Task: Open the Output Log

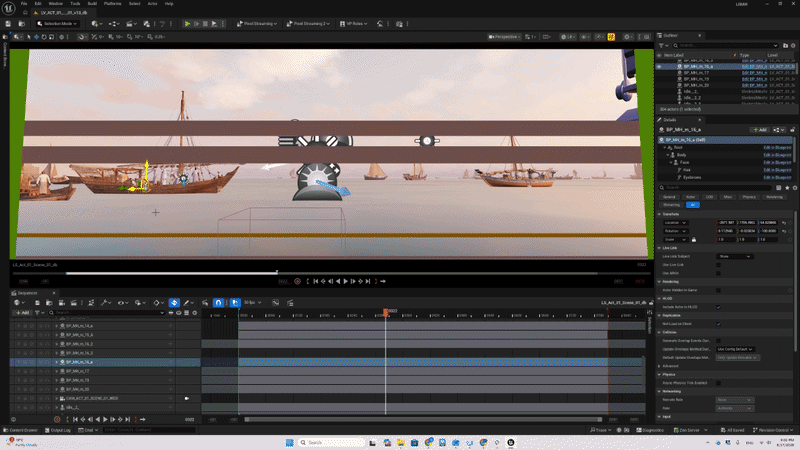Action: (x=58, y=430)
